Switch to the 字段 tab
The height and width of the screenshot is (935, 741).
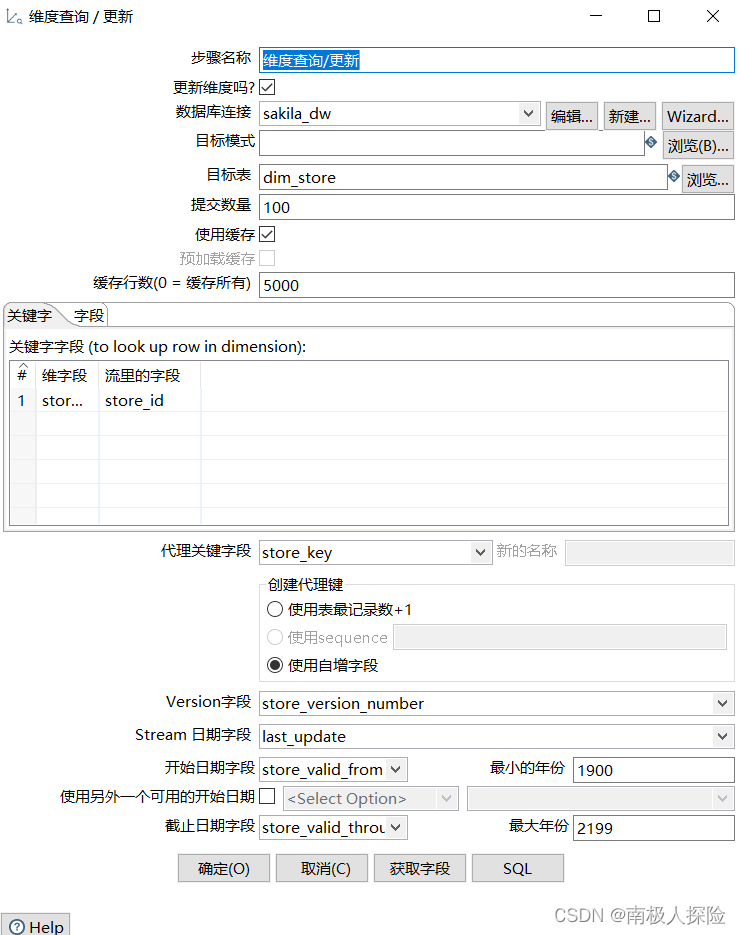pyautogui.click(x=89, y=315)
